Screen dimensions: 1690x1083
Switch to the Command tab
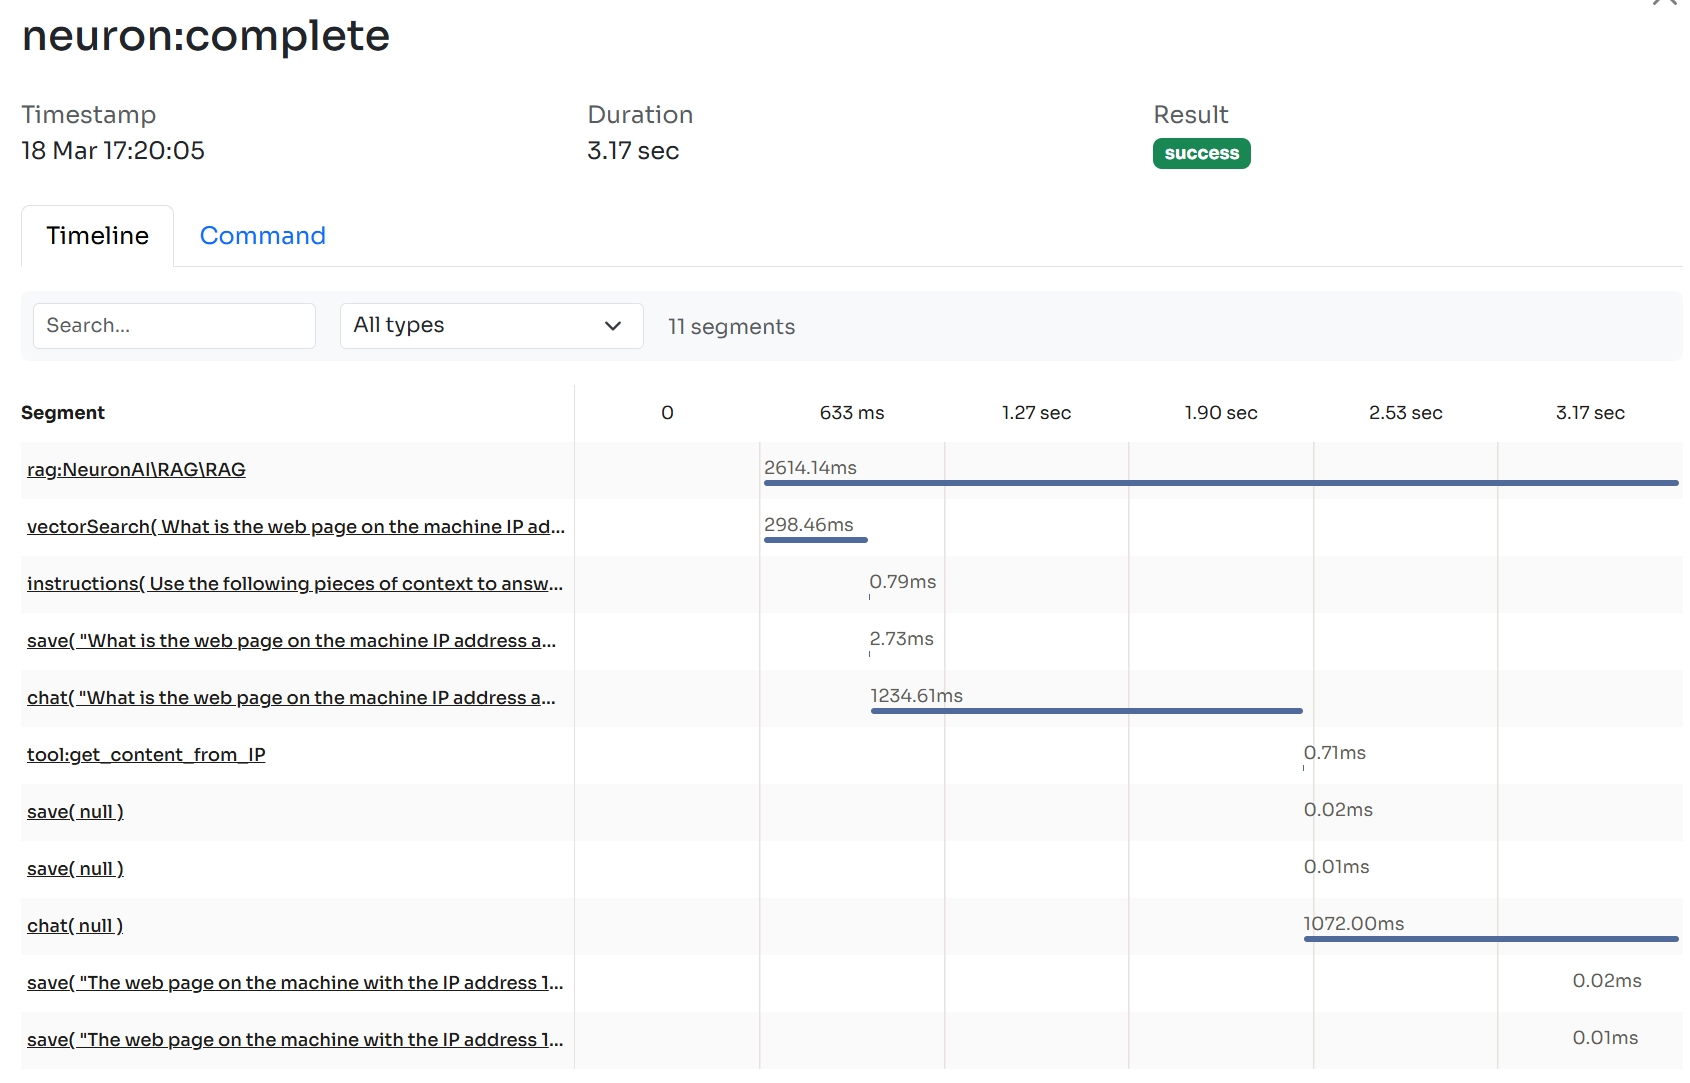click(262, 236)
